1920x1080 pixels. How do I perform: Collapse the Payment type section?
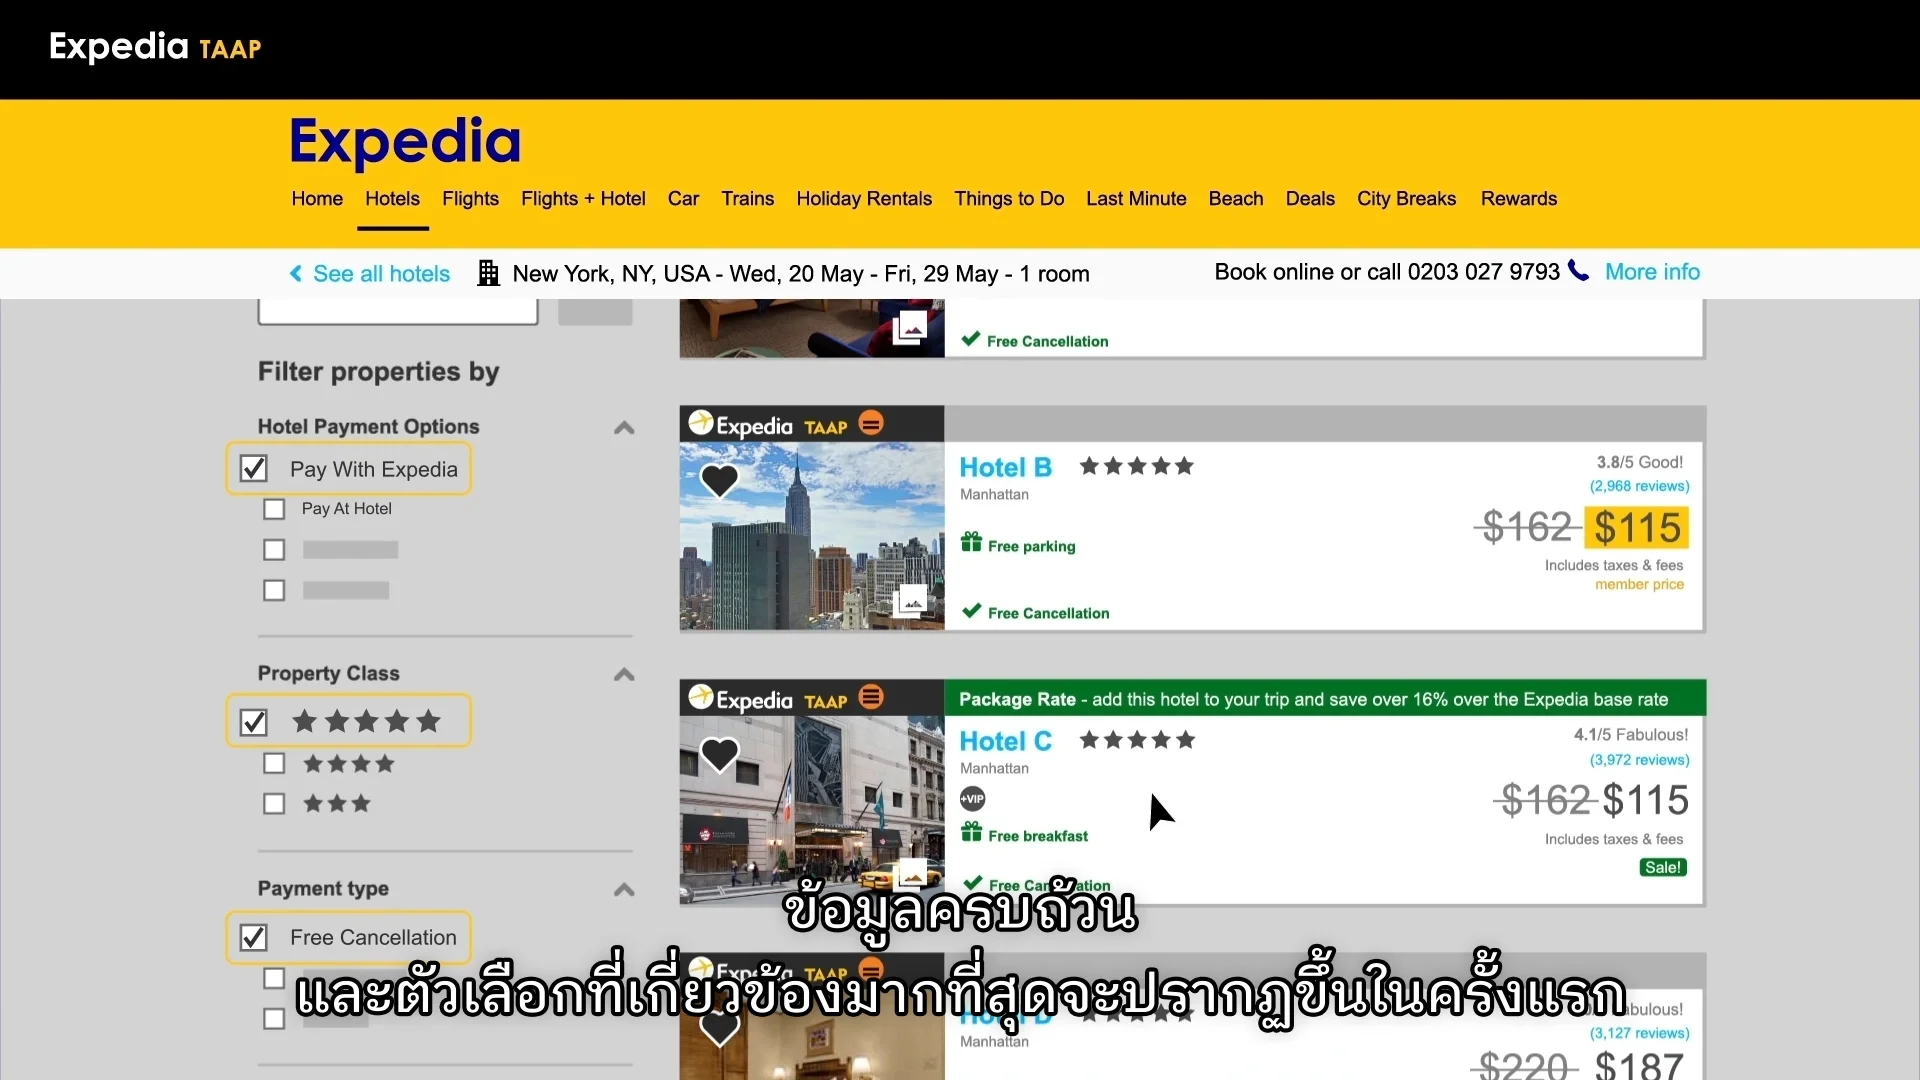623,890
